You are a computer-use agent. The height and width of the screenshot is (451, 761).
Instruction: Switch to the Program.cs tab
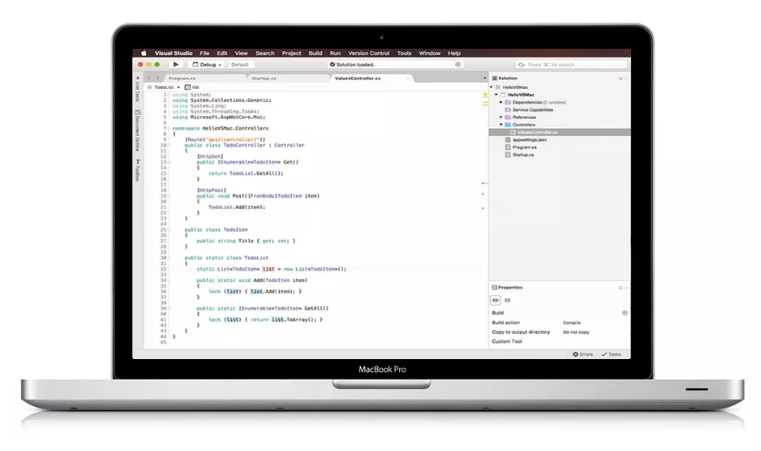click(204, 78)
